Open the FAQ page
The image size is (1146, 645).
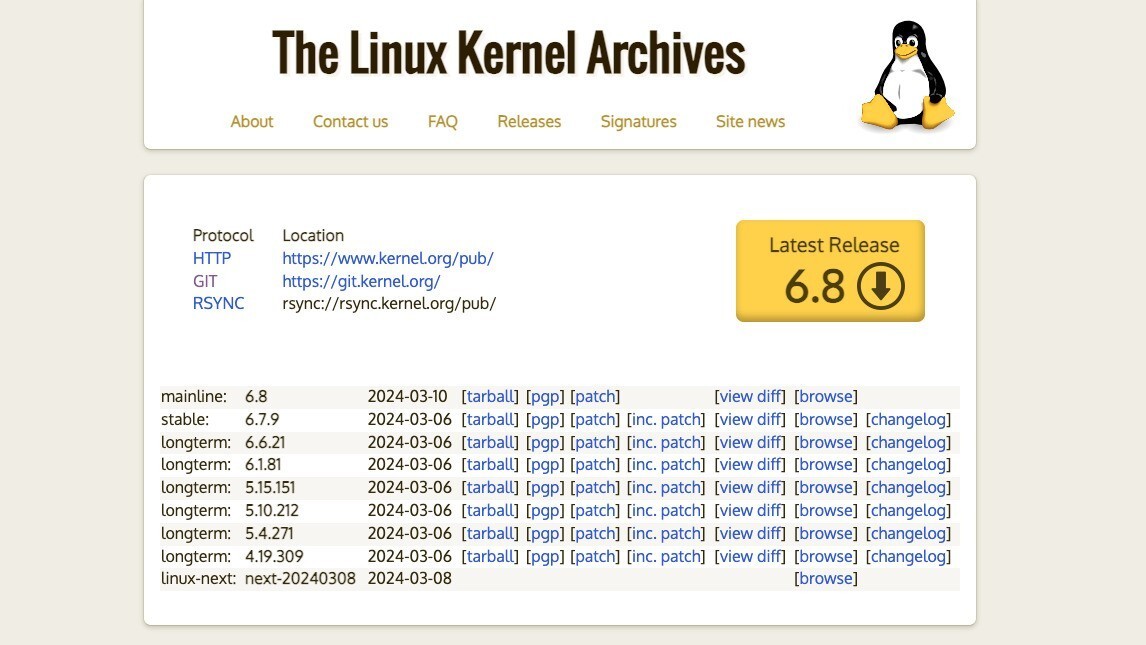click(x=442, y=121)
